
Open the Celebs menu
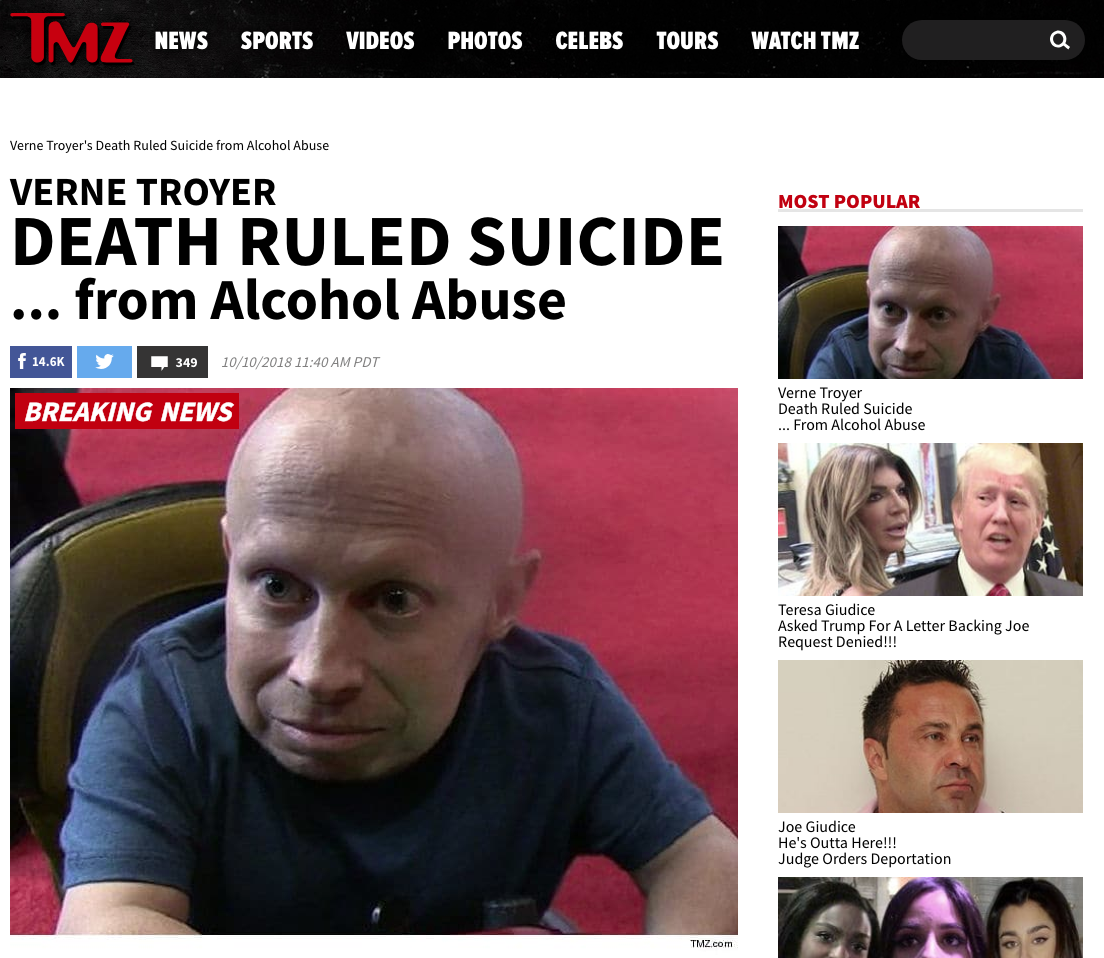coord(589,41)
